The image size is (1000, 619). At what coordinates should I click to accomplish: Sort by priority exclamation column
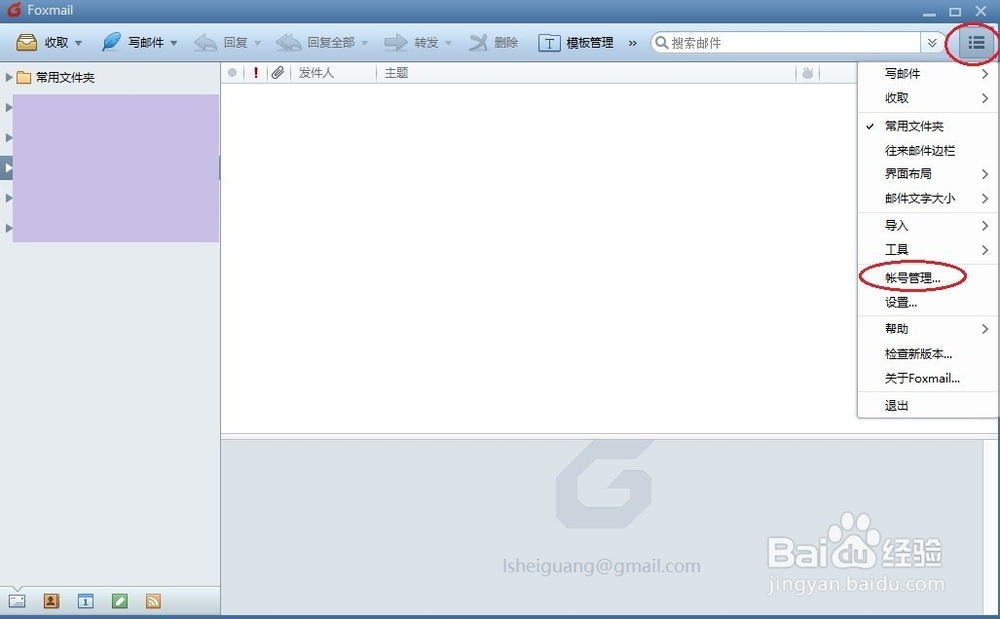pyautogui.click(x=256, y=73)
